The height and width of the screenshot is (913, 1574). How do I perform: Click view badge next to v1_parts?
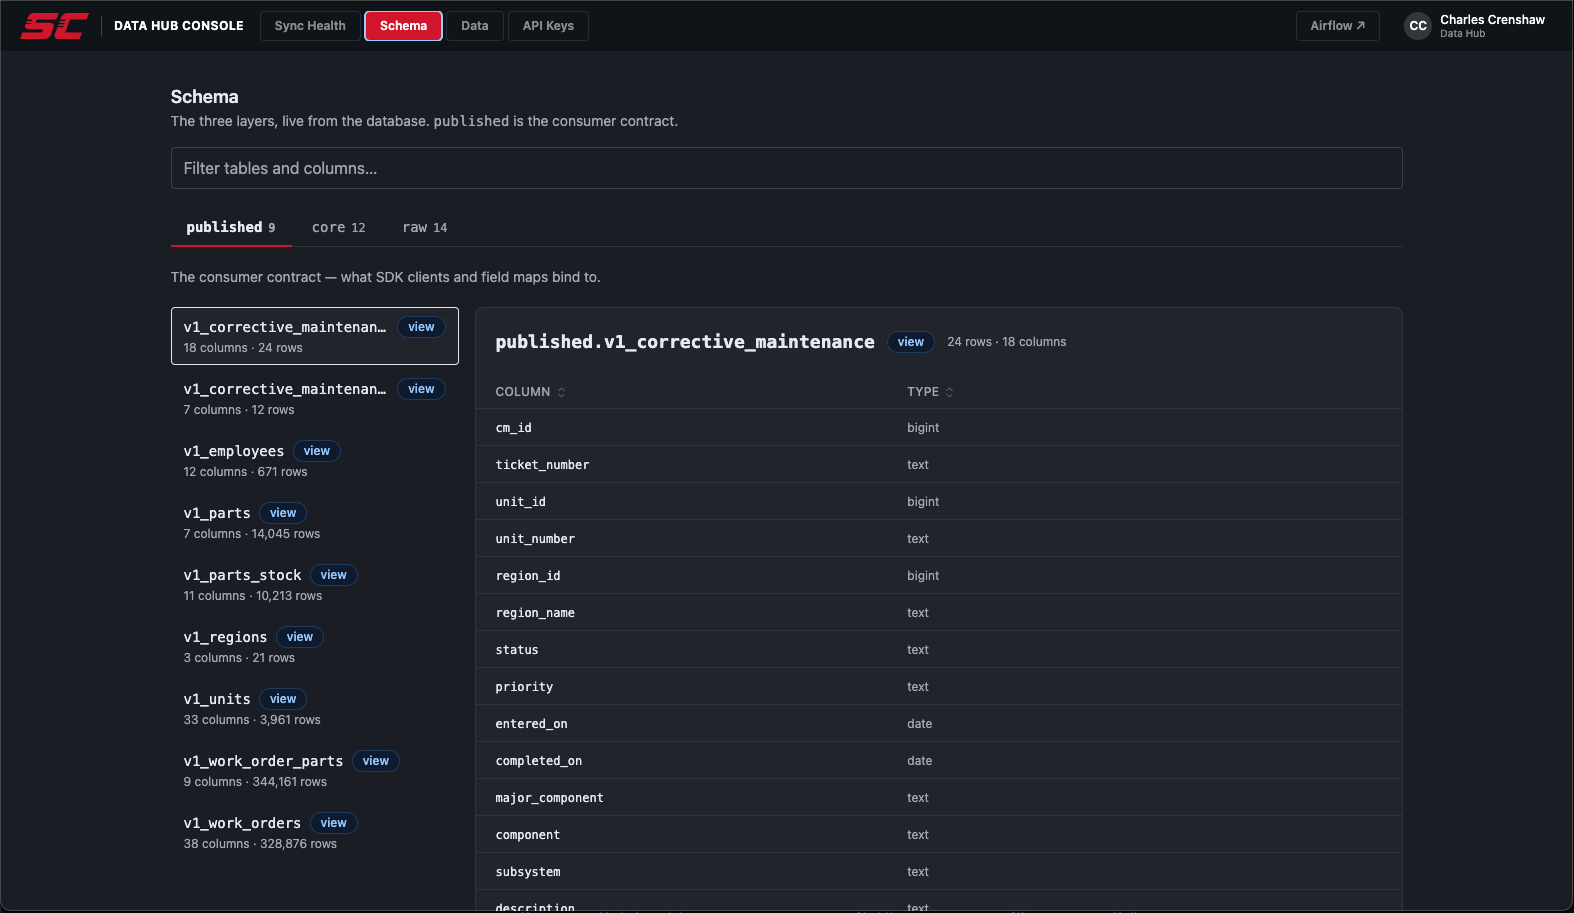(x=283, y=513)
